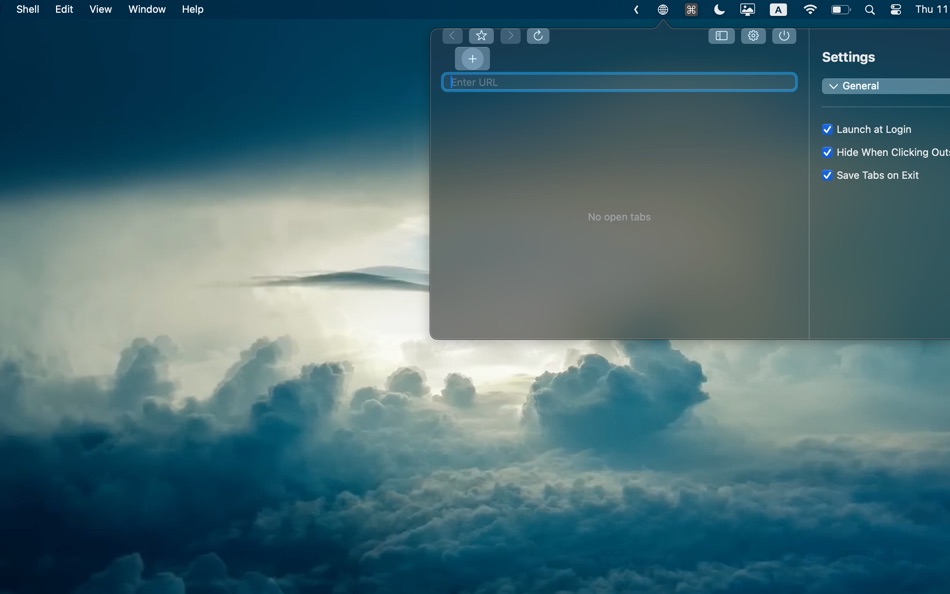
Task: Open the View menu
Action: click(x=101, y=9)
